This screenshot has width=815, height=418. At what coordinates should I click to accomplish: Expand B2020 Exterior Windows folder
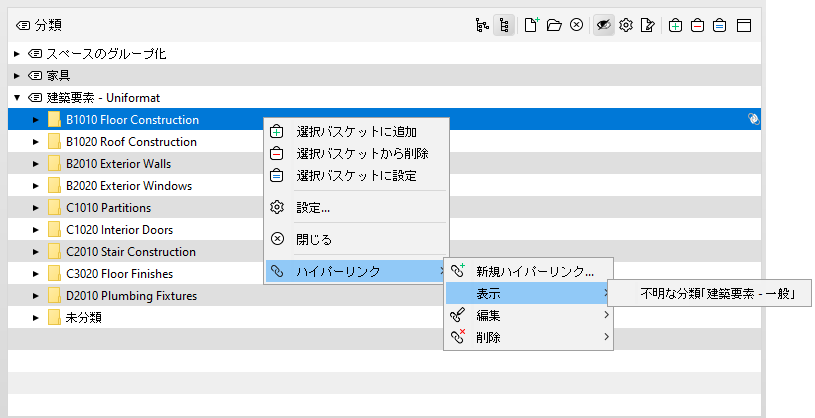[x=35, y=186]
